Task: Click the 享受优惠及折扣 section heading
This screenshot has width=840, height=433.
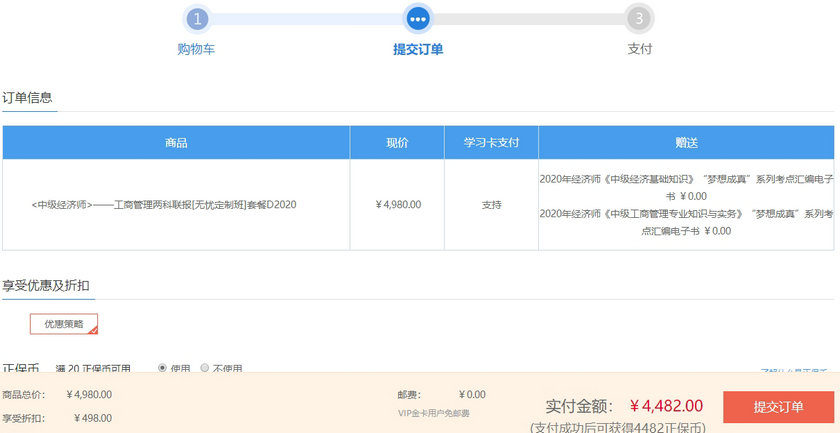Action: tap(46, 286)
